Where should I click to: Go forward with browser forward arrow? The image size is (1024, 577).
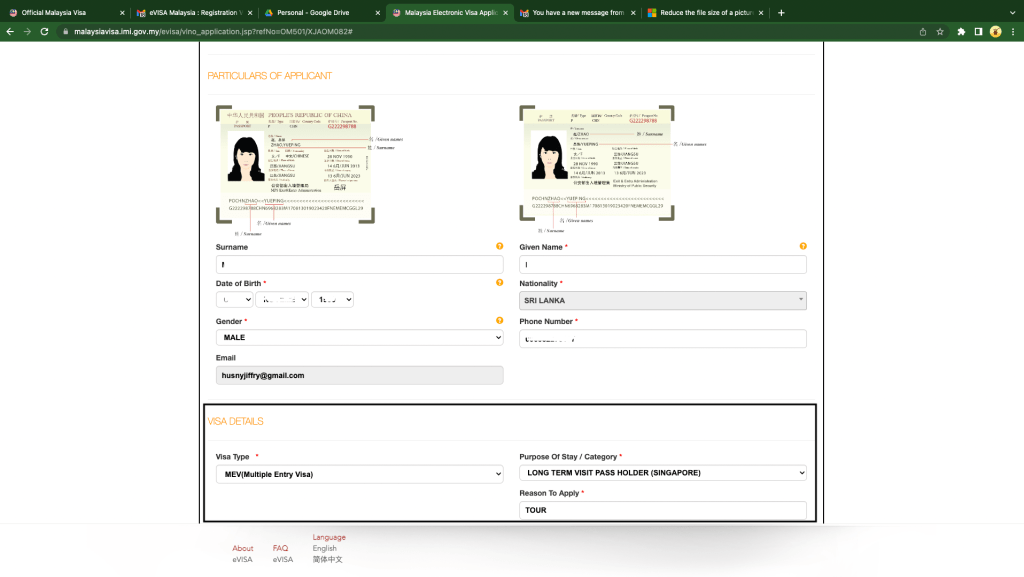(27, 31)
